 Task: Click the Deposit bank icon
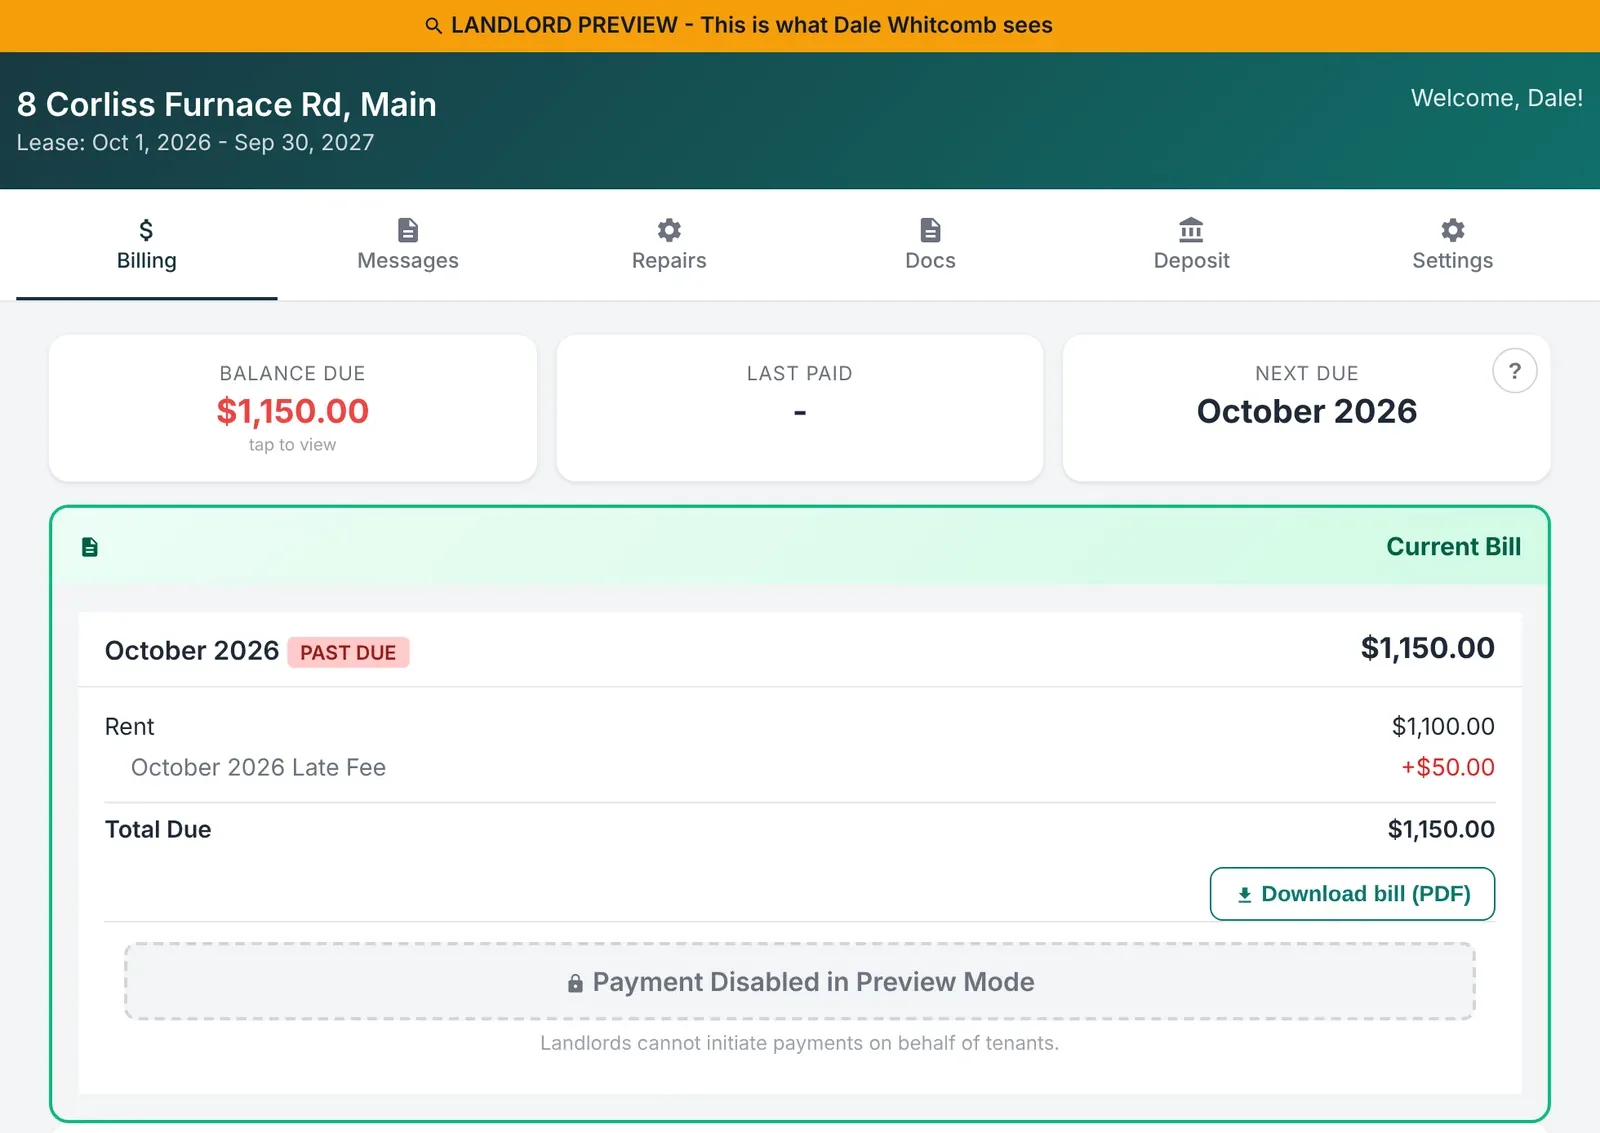coord(1191,230)
